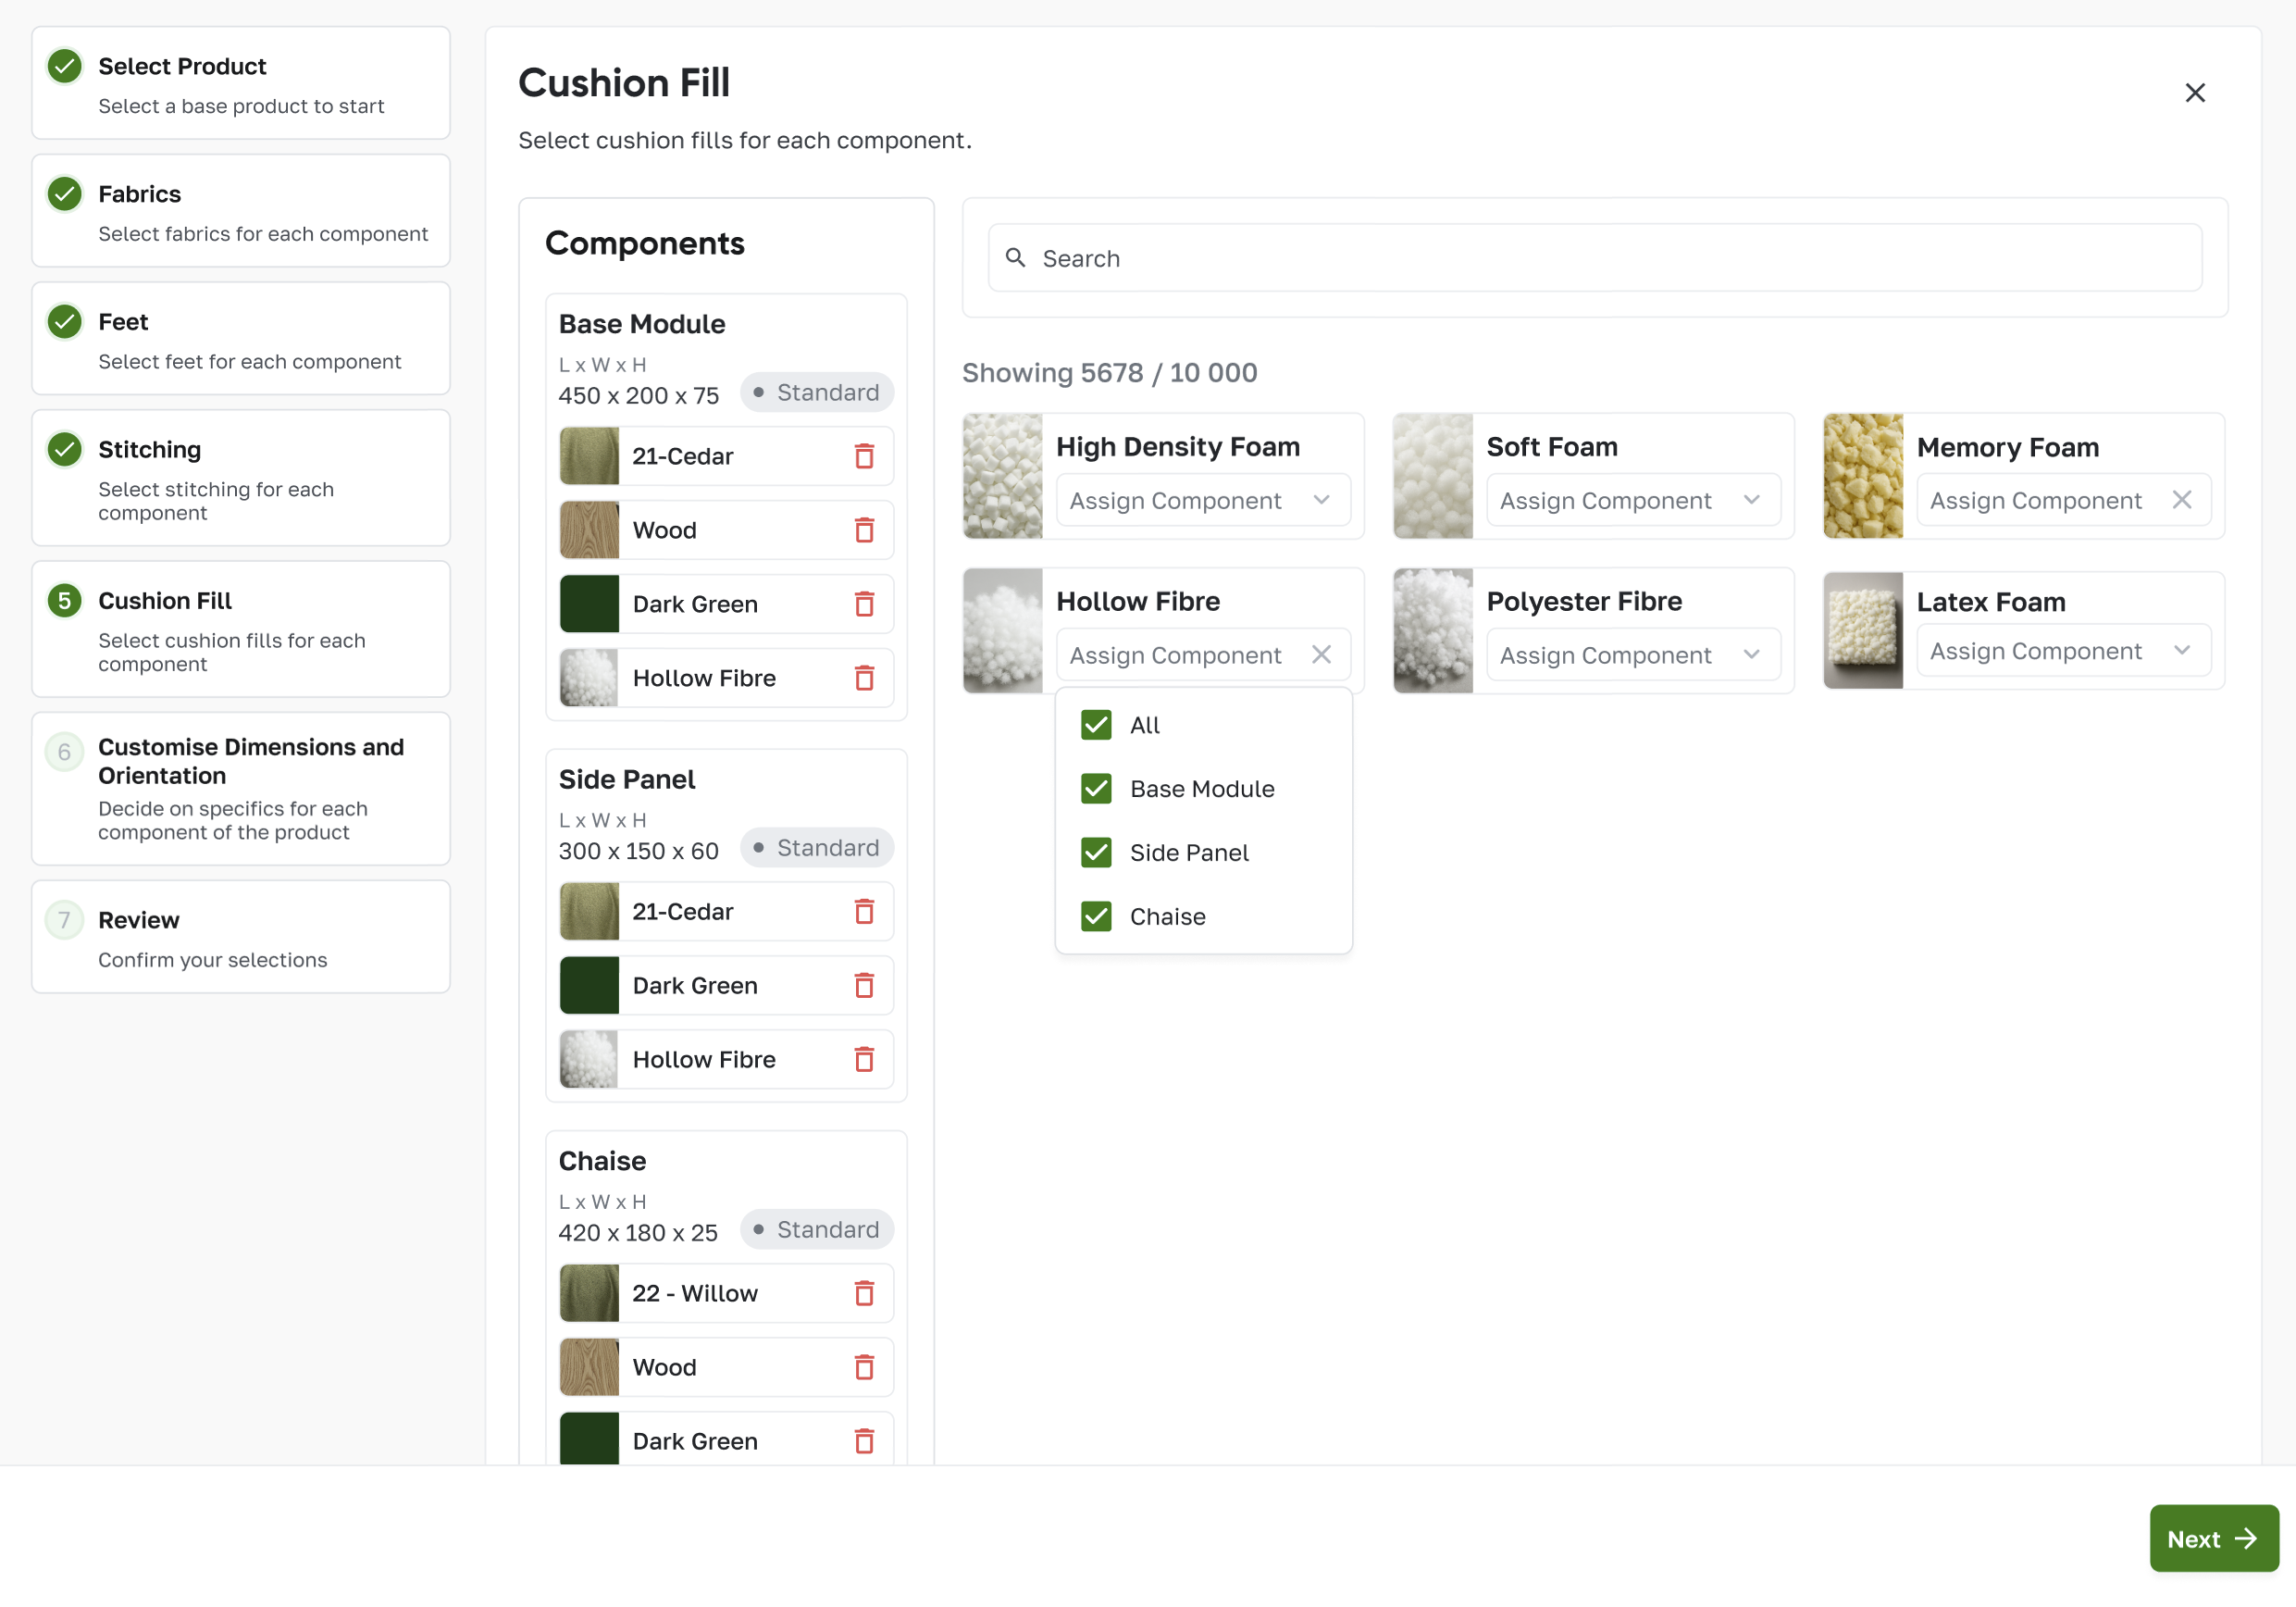Uncheck the Chaise checkbox
The image size is (2296, 1607).
click(1096, 917)
